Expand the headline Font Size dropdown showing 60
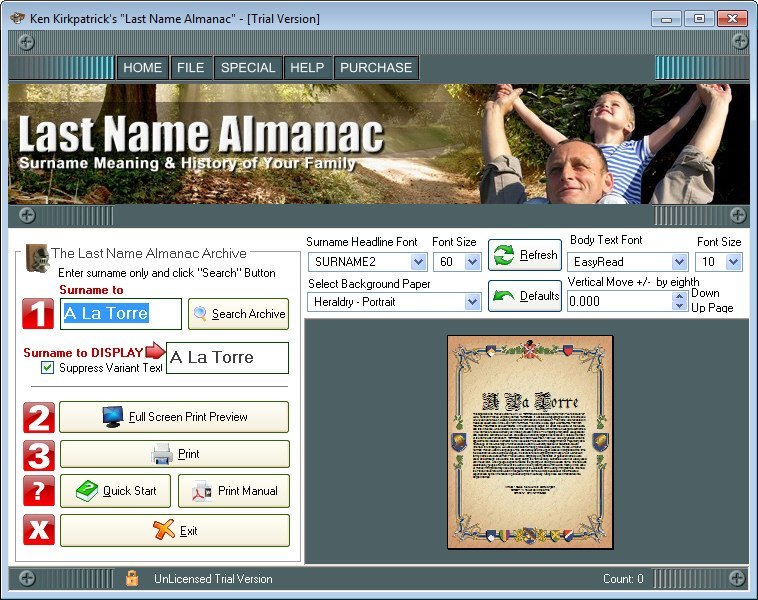Viewport: 758px width, 600px height. point(472,262)
